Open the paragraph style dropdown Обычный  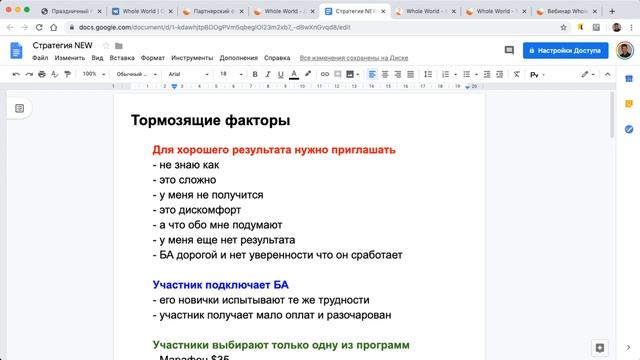136,74
